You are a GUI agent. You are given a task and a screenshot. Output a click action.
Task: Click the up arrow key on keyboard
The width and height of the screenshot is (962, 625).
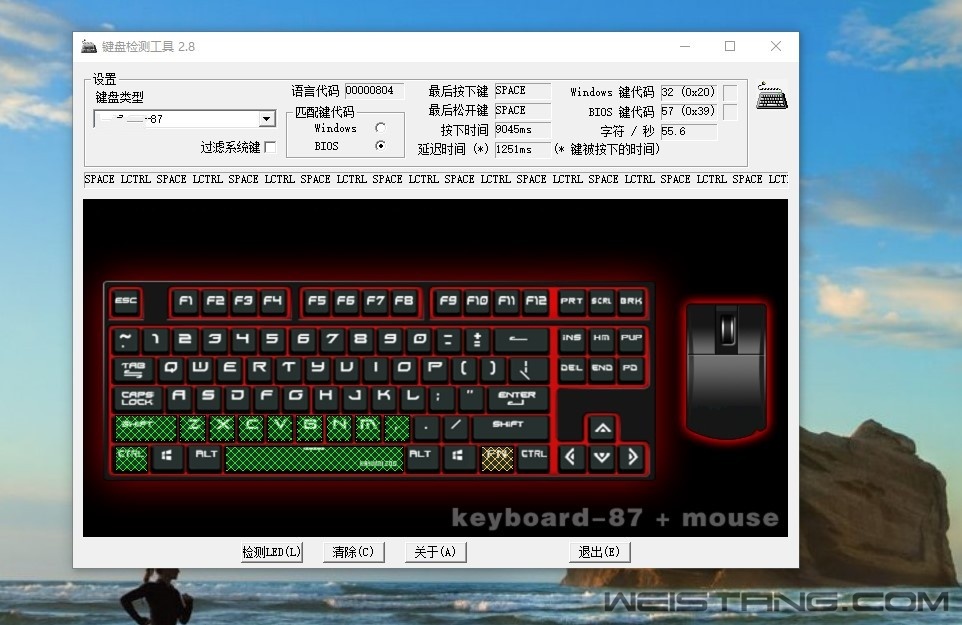601,429
